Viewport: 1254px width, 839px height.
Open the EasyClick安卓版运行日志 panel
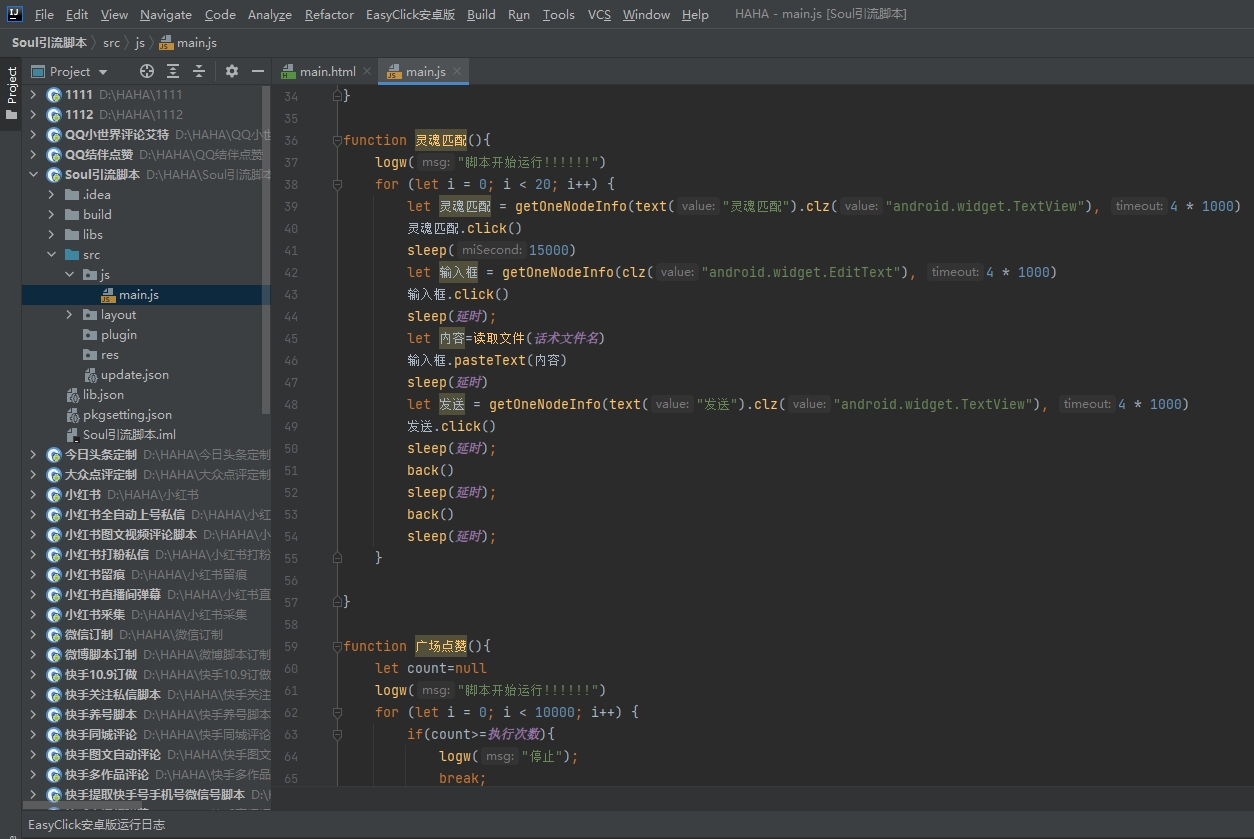coord(97,825)
